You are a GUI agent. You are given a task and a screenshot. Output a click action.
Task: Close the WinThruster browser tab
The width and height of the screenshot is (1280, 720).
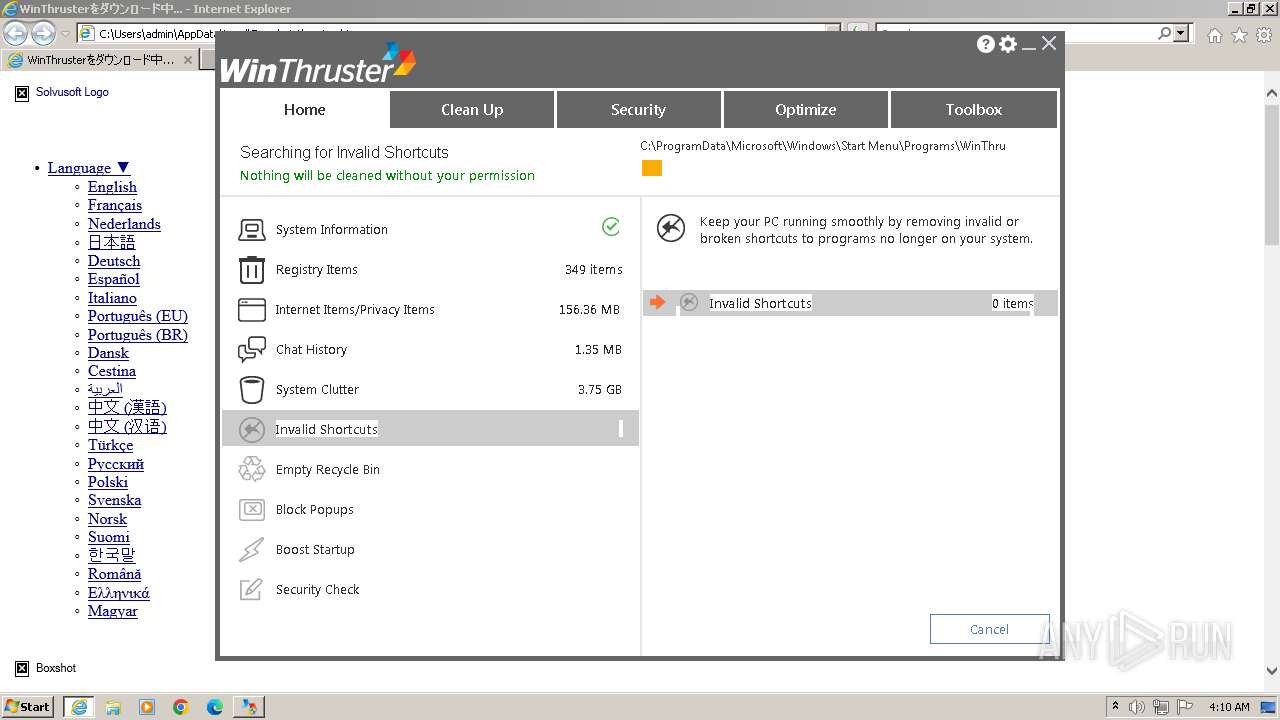point(187,60)
